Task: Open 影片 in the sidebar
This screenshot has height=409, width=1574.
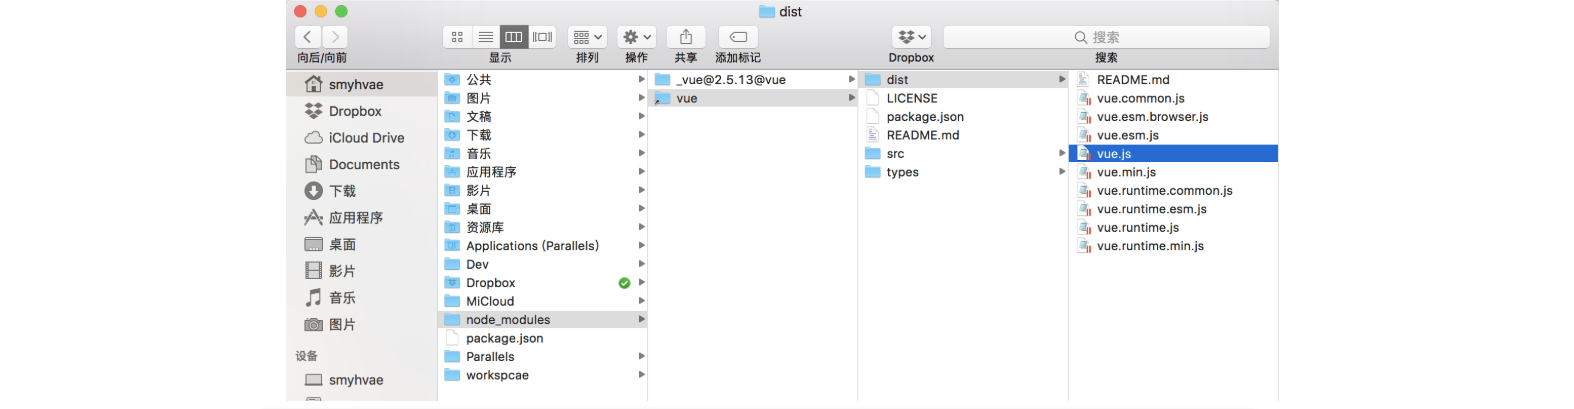Action: tap(362, 271)
